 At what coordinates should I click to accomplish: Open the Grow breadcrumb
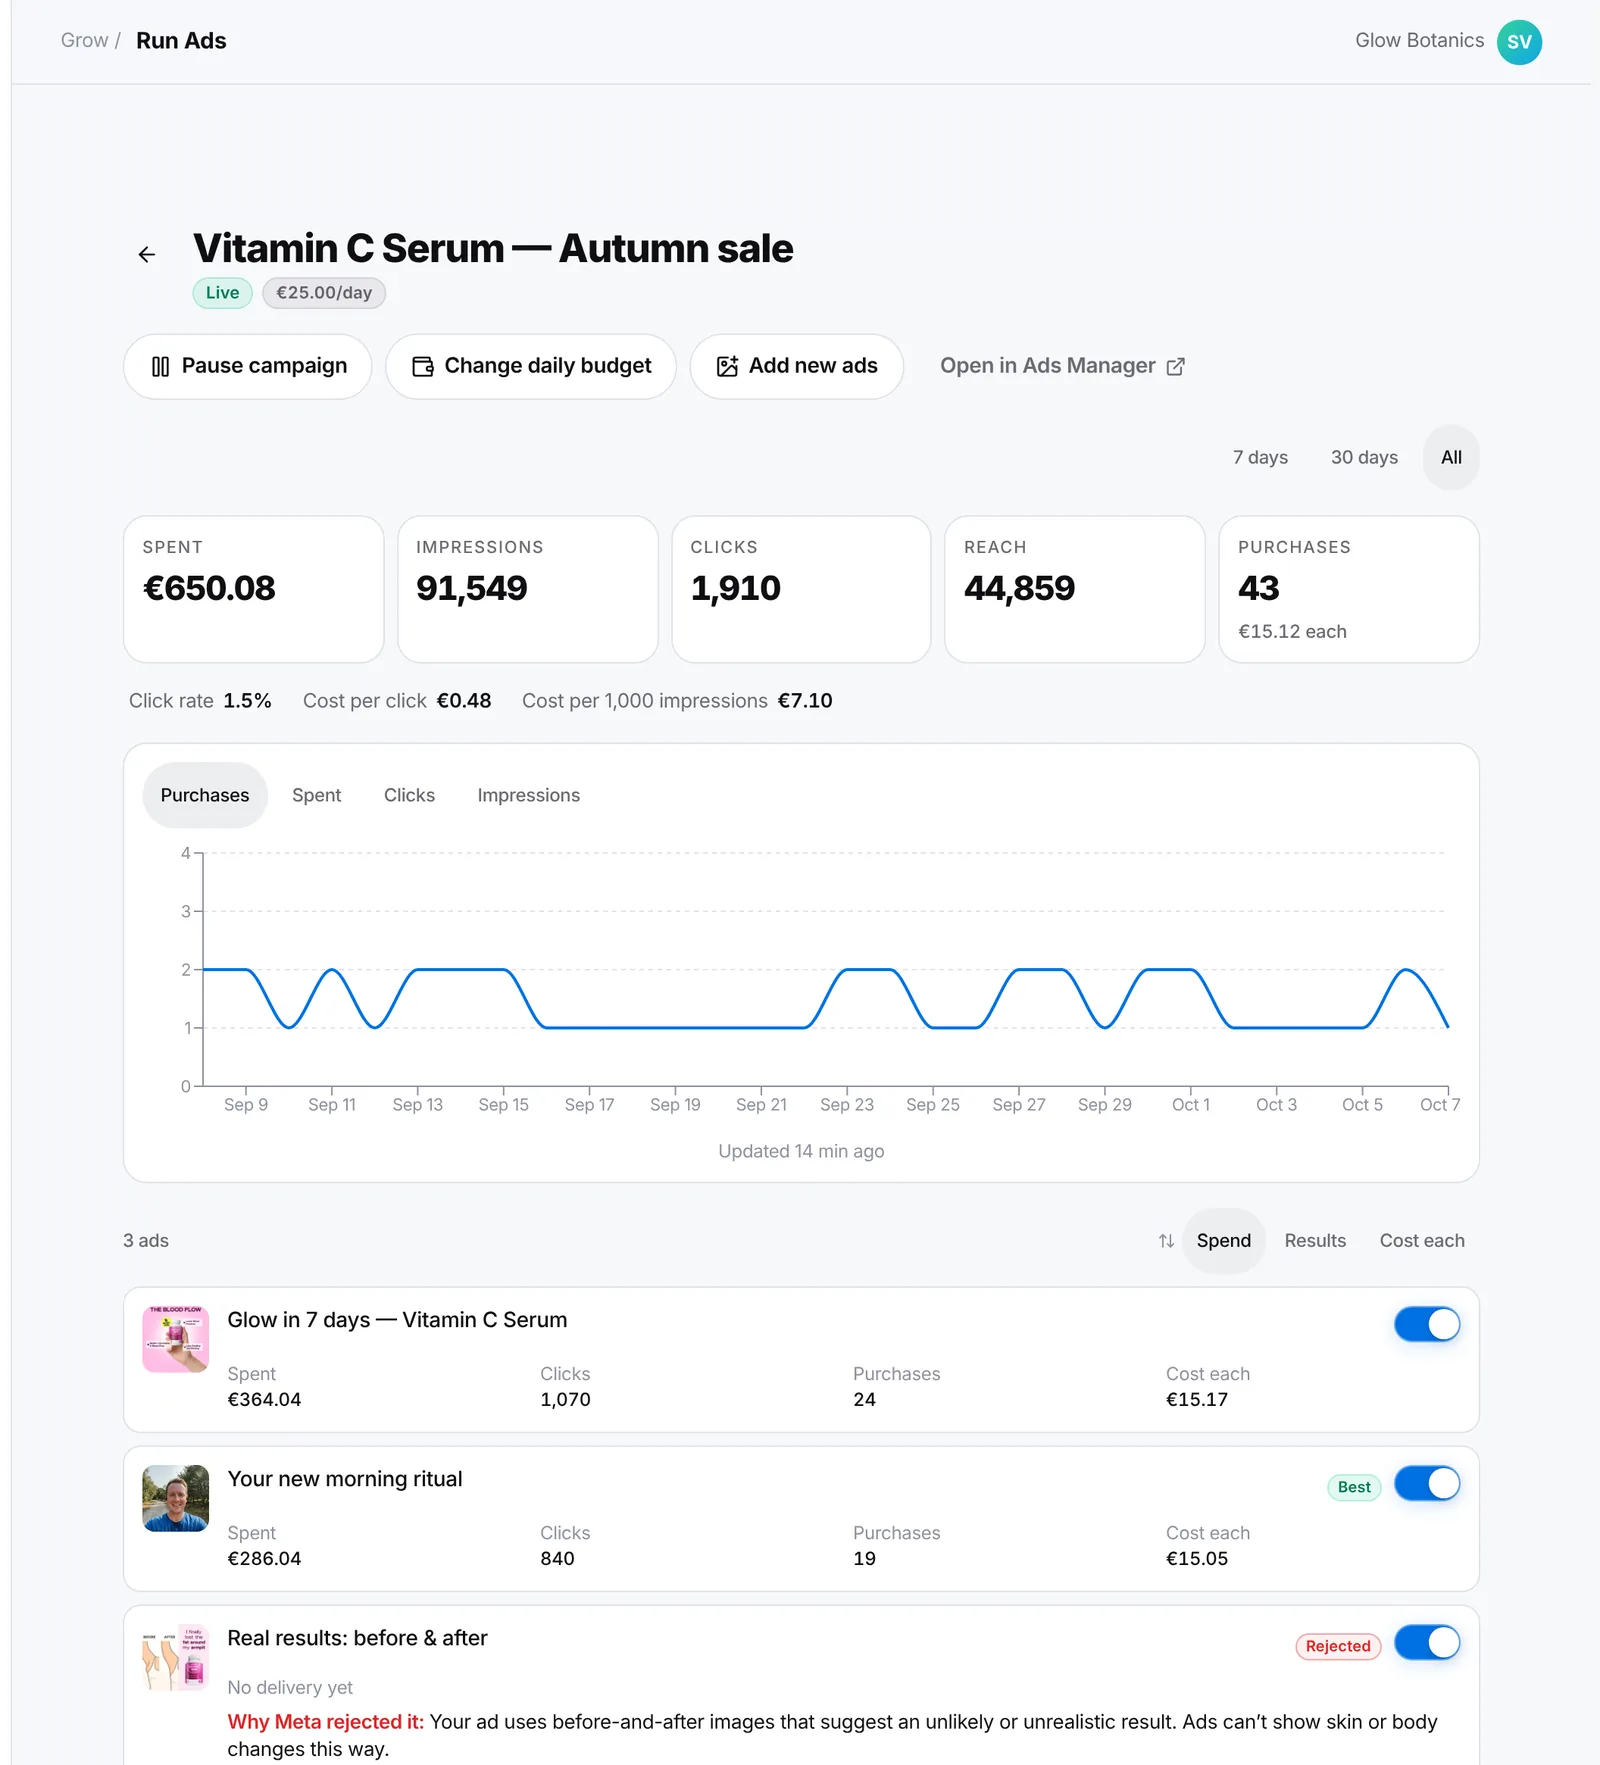[84, 41]
